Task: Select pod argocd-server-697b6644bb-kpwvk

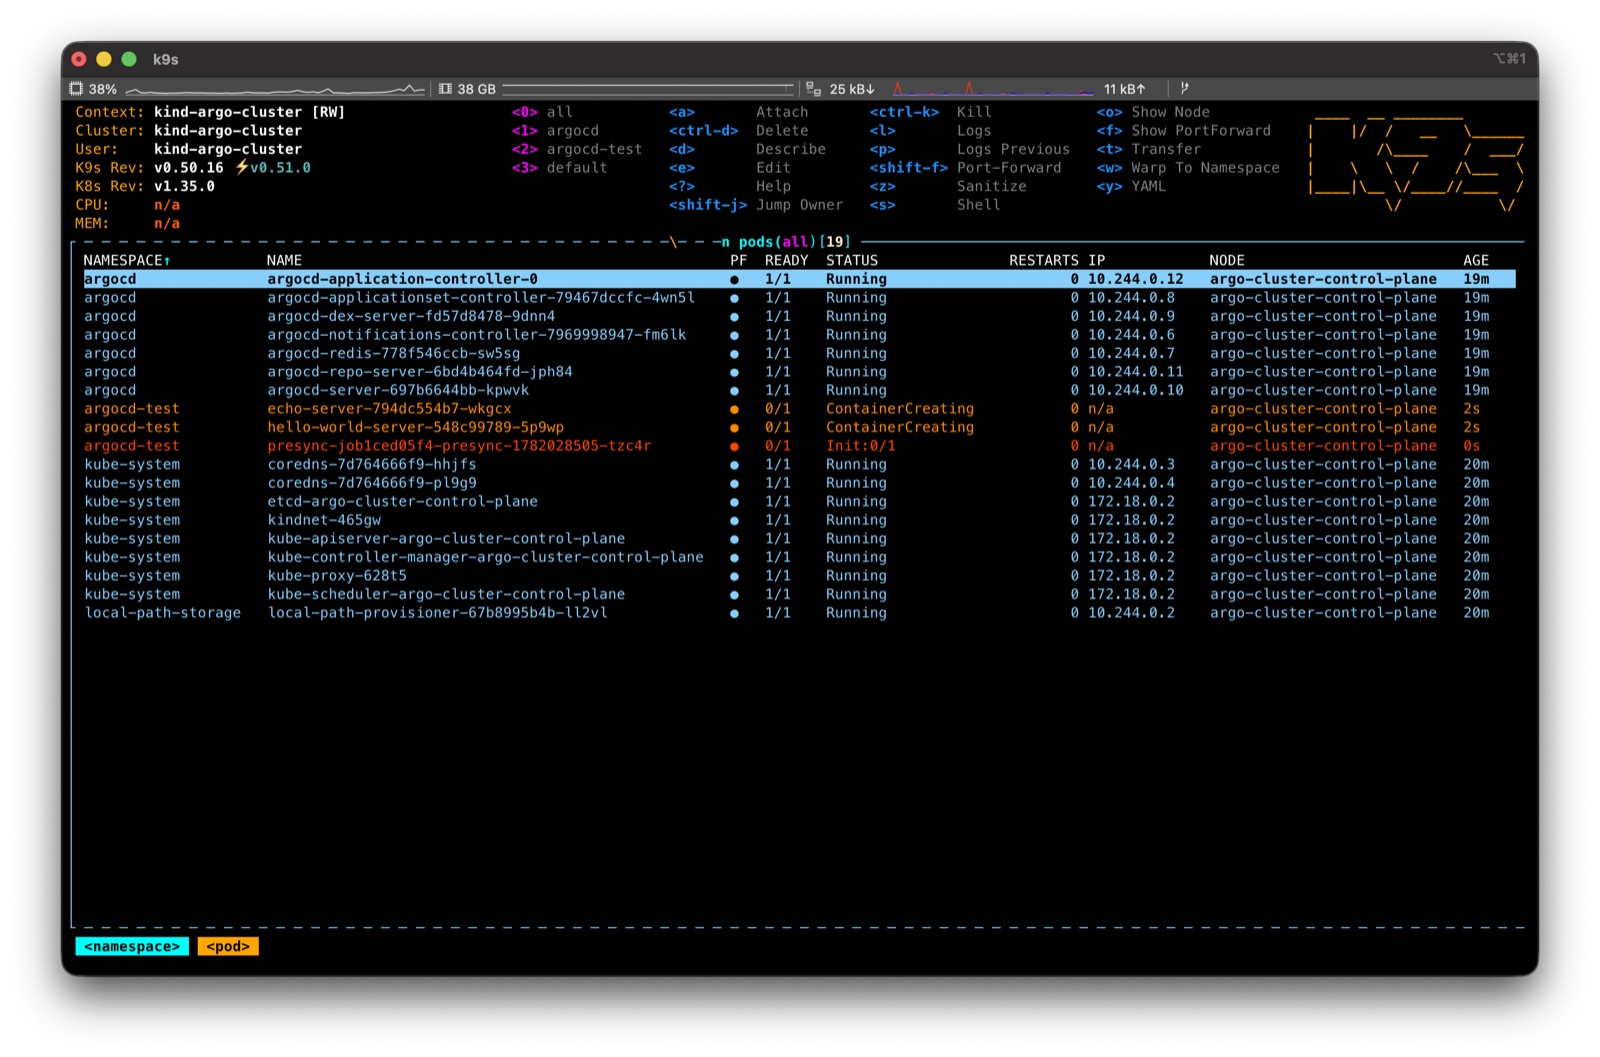Action: (x=799, y=391)
